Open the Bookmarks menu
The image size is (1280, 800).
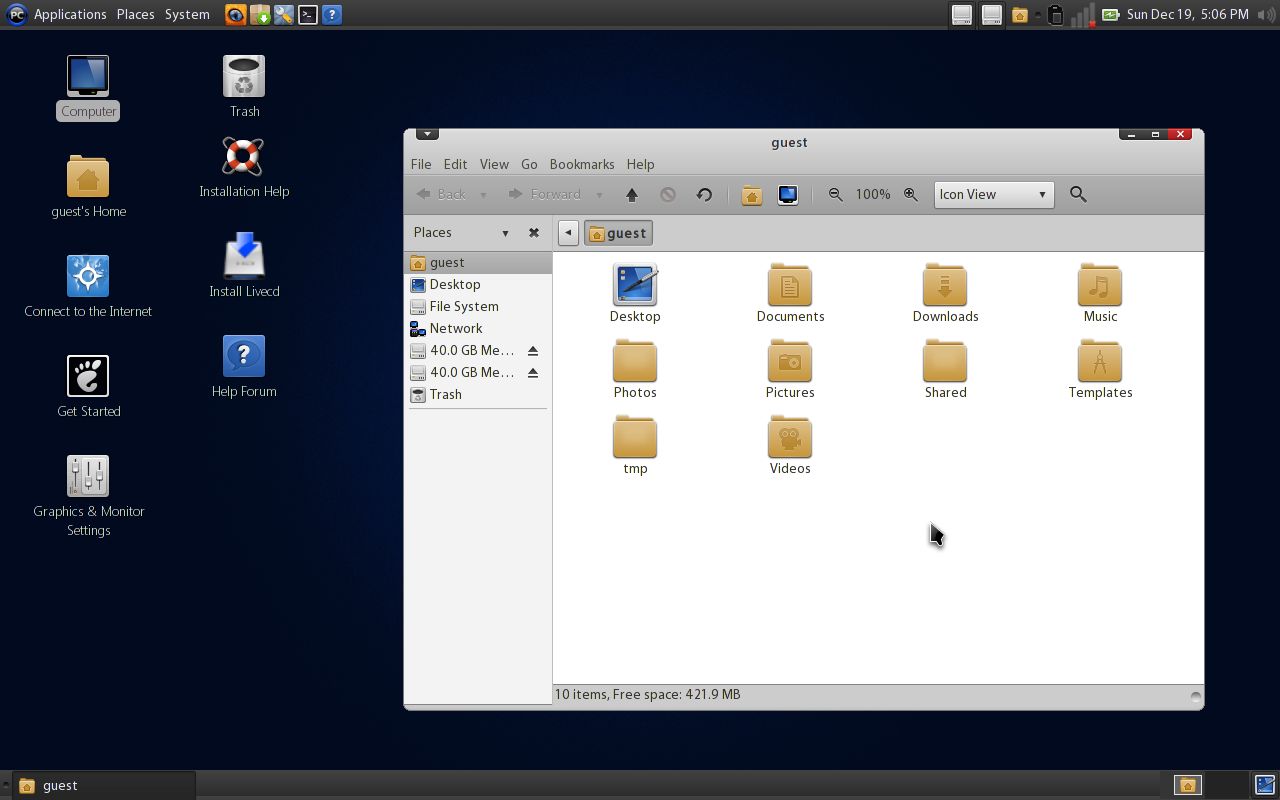click(582, 164)
